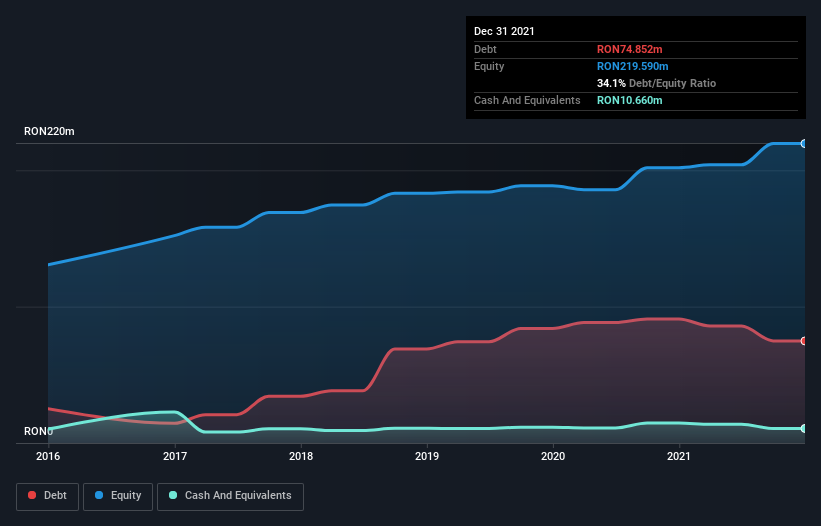Toggle the Debt series legend button
821x526 pixels.
point(47,496)
